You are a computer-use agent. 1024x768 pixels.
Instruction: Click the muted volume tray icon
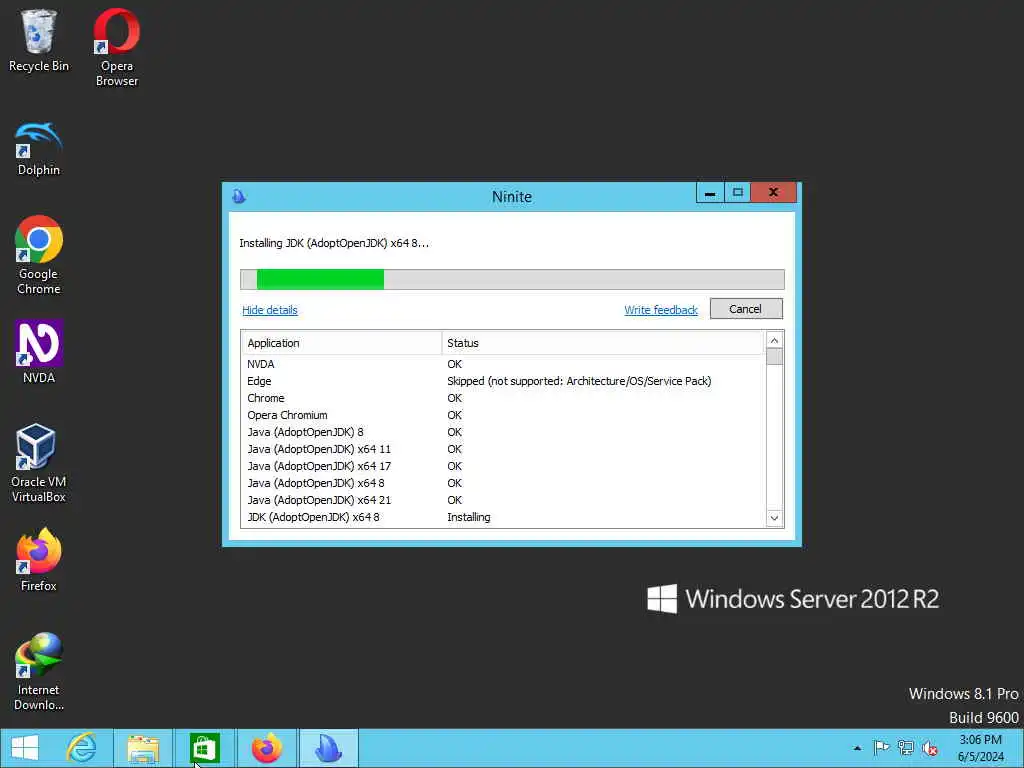(x=930, y=748)
